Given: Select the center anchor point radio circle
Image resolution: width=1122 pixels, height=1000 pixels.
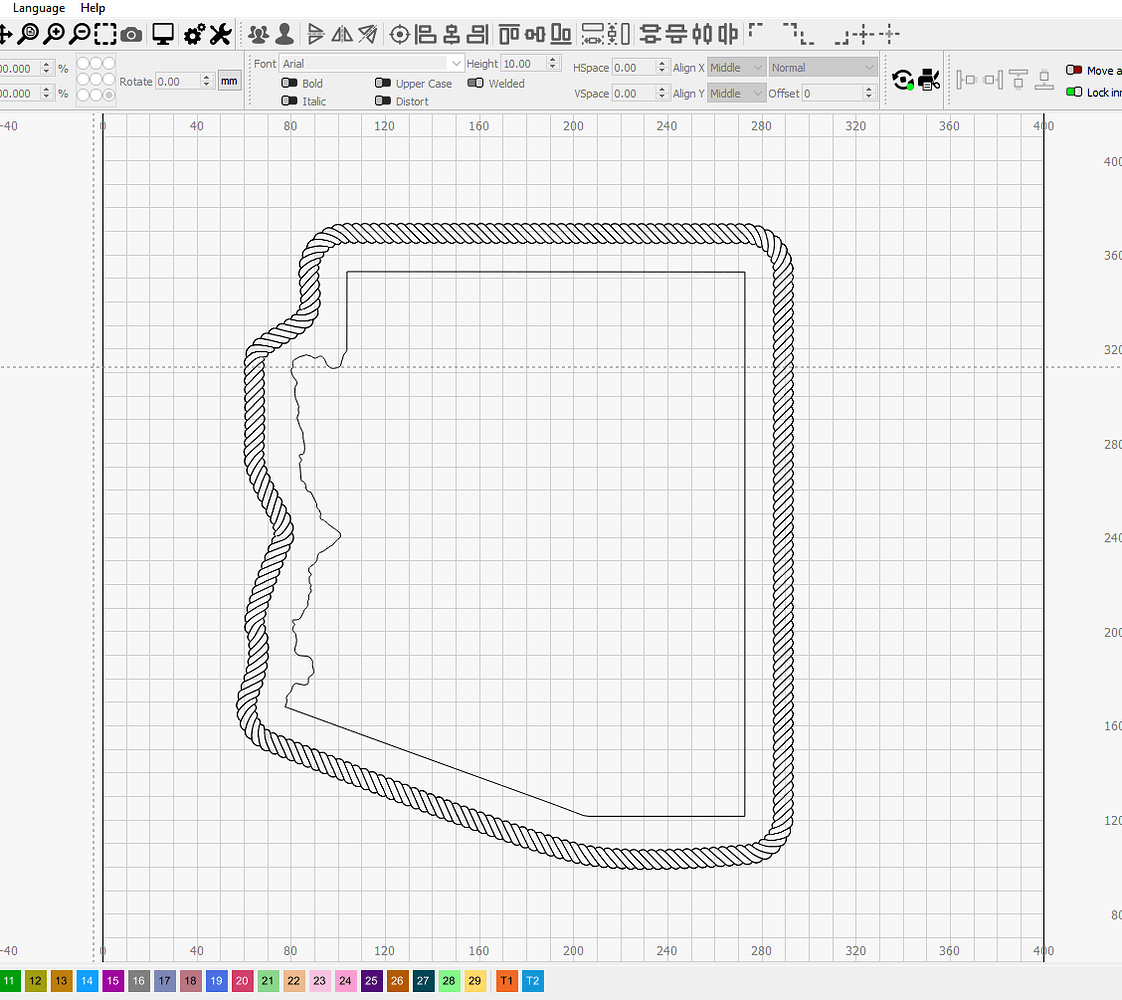Looking at the screenshot, I should tap(96, 79).
